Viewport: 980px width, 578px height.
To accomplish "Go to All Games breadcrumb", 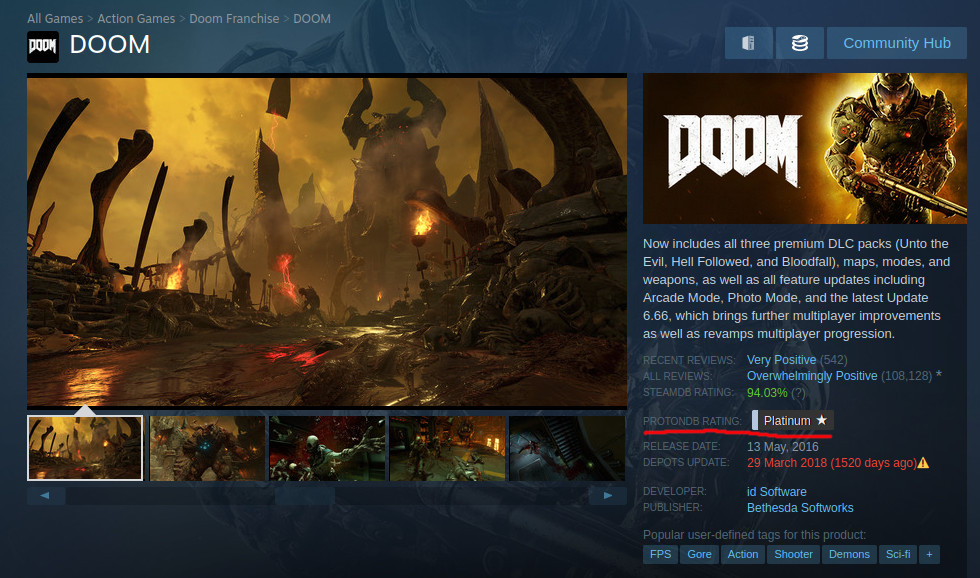I will [55, 19].
